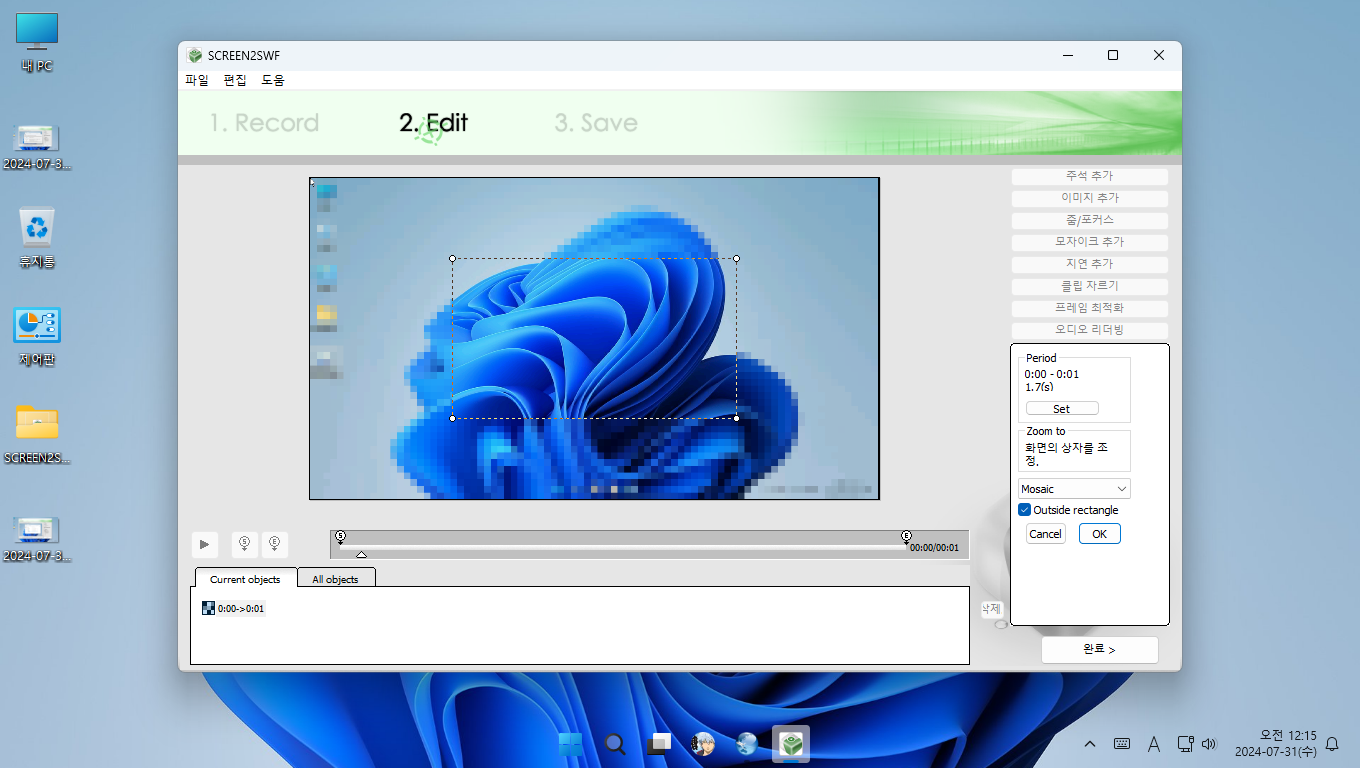Image resolution: width=1360 pixels, height=768 pixels.
Task: Open network status from the tray
Action: [1185, 744]
